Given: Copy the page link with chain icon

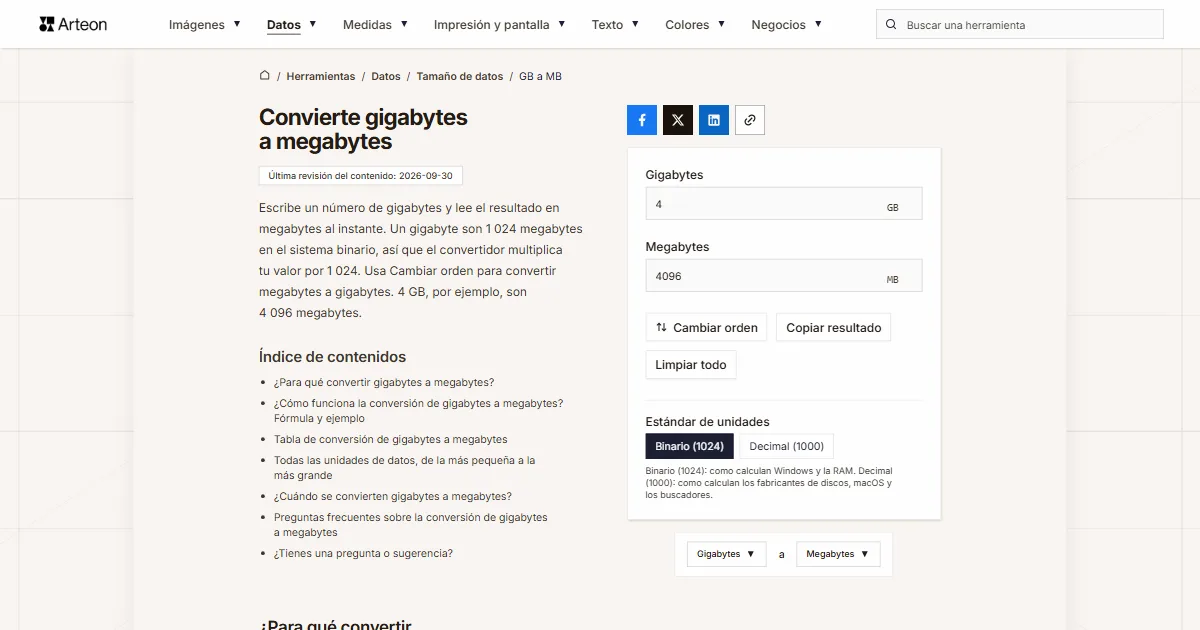Looking at the screenshot, I should 750,120.
